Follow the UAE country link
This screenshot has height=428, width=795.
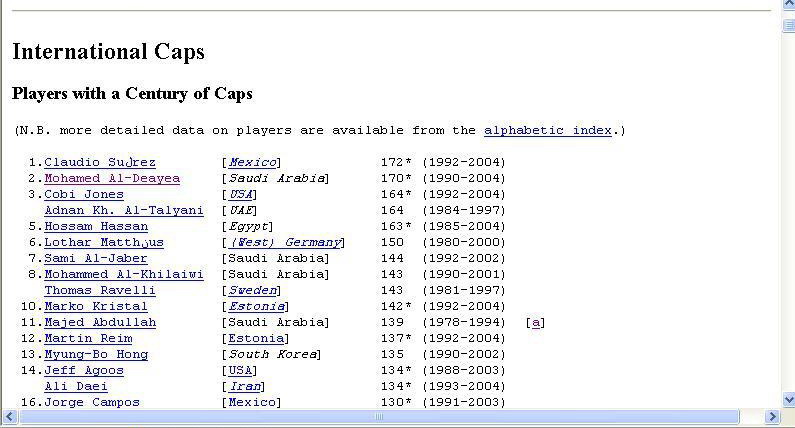[240, 210]
